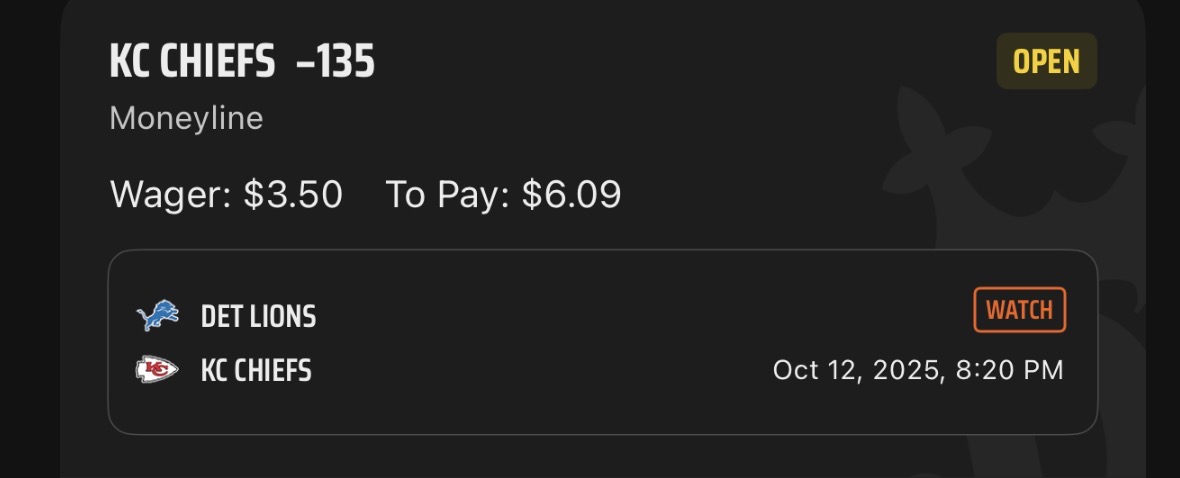
Task: Select KC CHIEFS in the matchup card
Action: [x=256, y=371]
